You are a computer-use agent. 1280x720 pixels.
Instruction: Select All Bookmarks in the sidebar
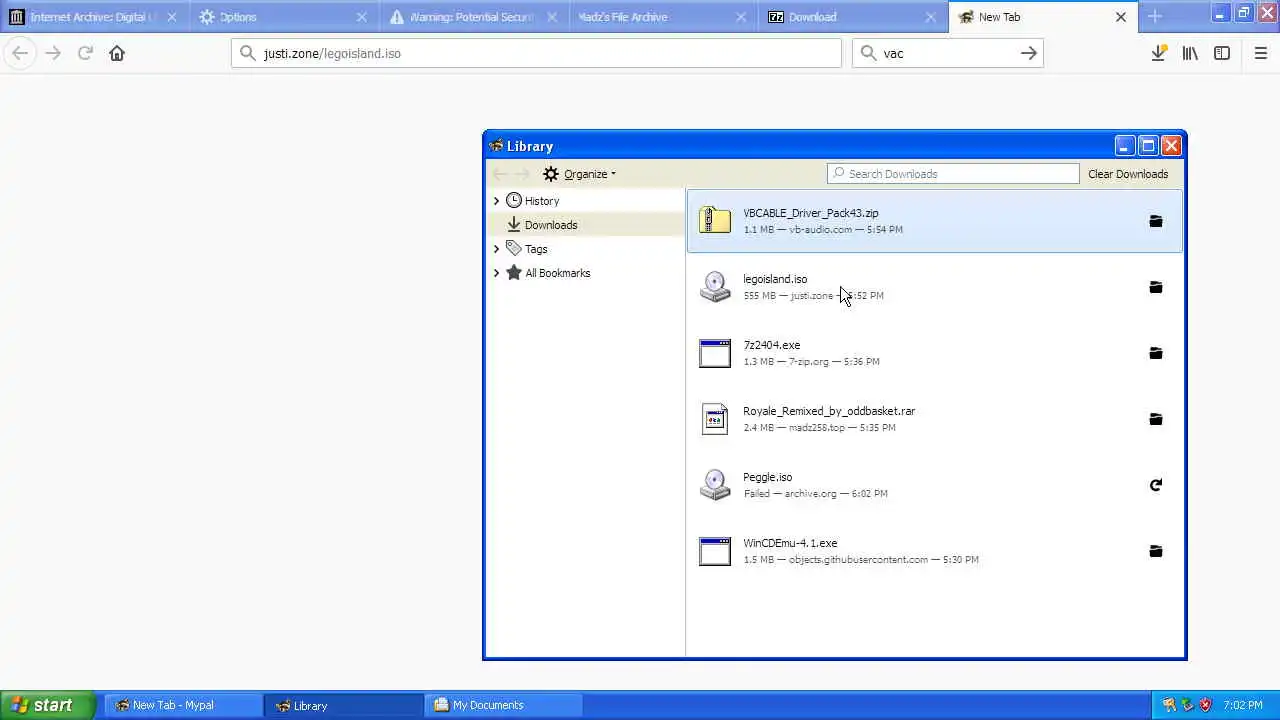pos(586,273)
